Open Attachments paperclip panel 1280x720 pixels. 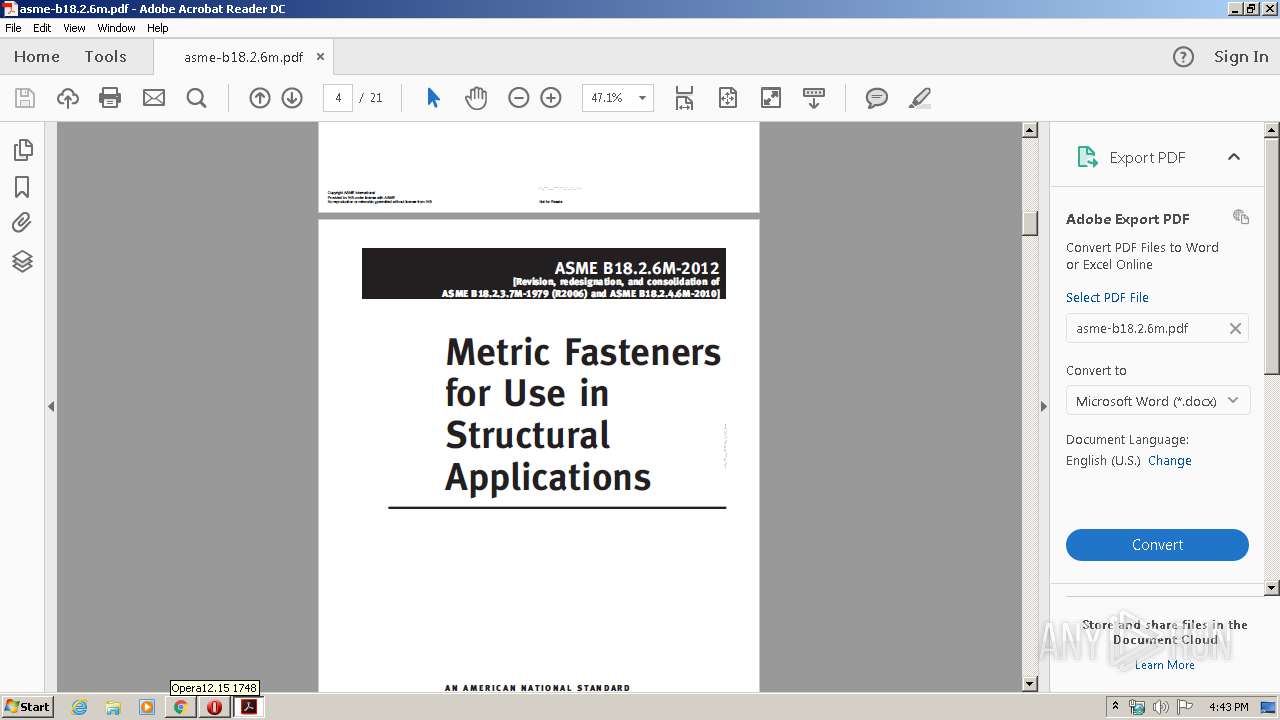pos(22,223)
